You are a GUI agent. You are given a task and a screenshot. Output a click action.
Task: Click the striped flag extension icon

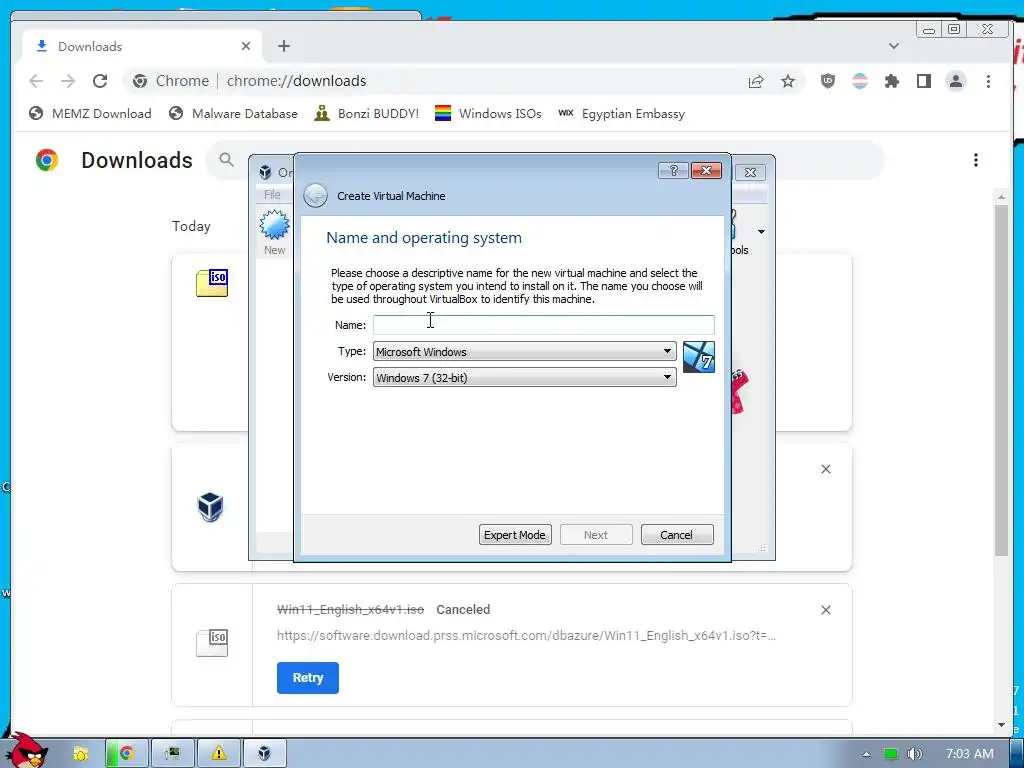[x=860, y=81]
